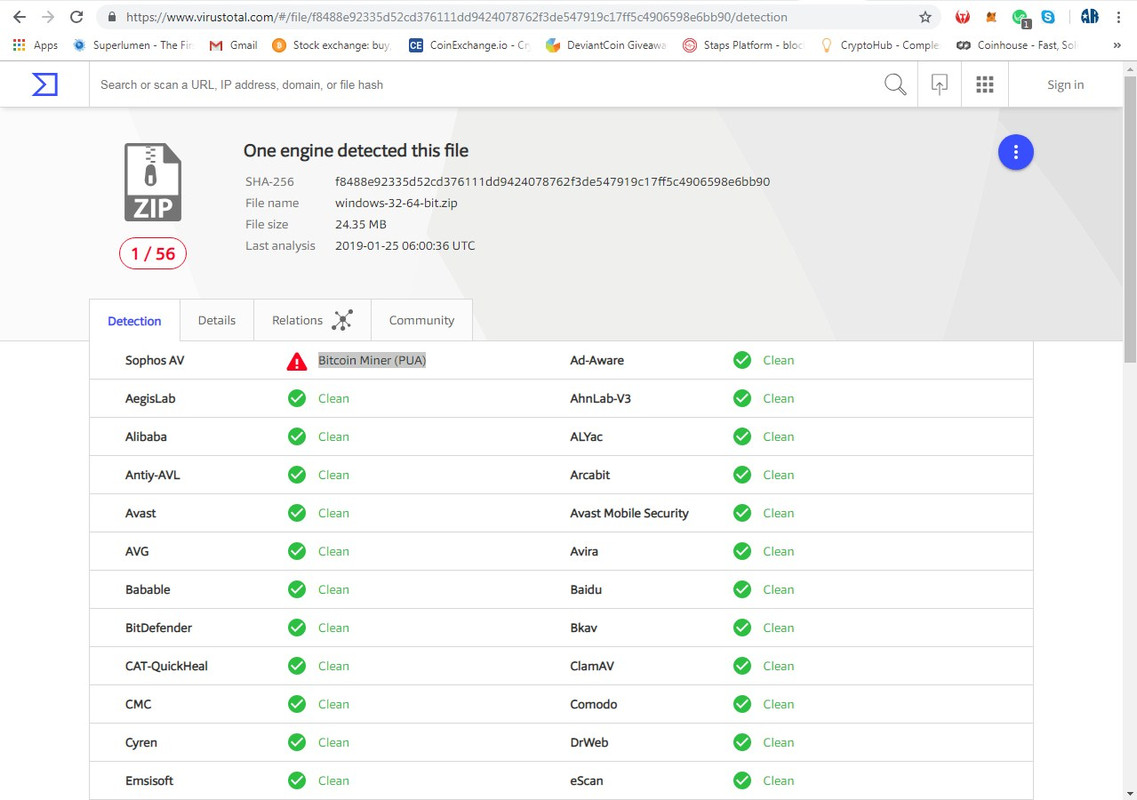
Task: Open the Staps Platform bookmark
Action: pyautogui.click(x=743, y=45)
